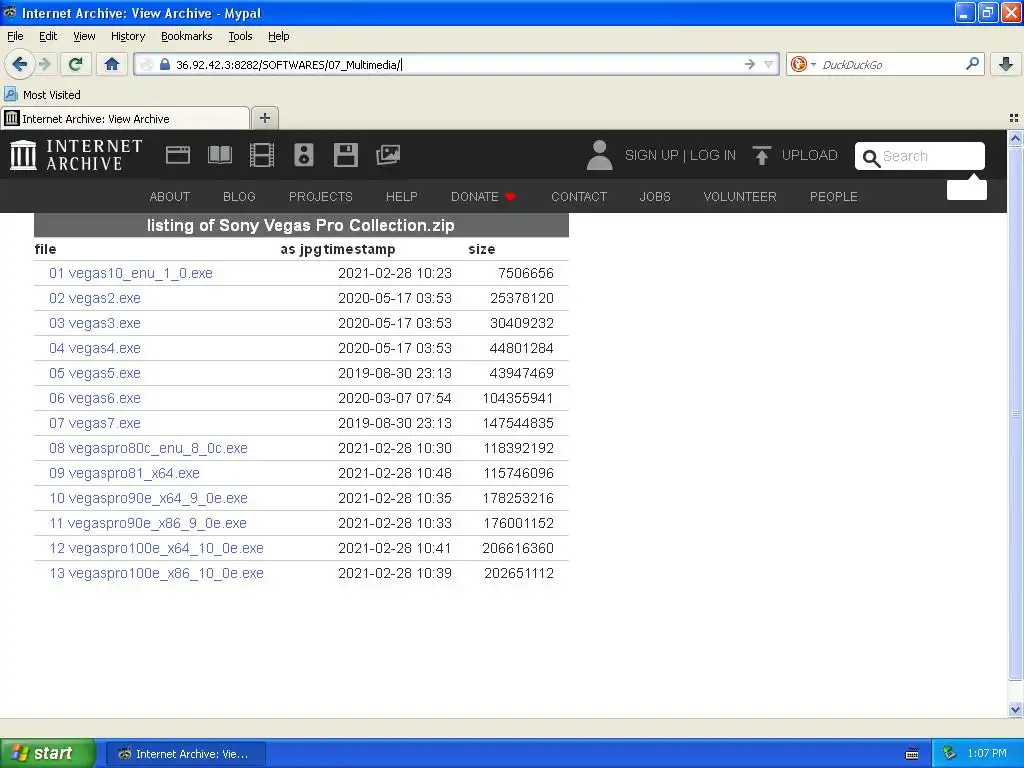Viewport: 1024px width, 768px height.
Task: Open file 12 vegaspro100e_x64_10_0e.exe
Action: 156,548
